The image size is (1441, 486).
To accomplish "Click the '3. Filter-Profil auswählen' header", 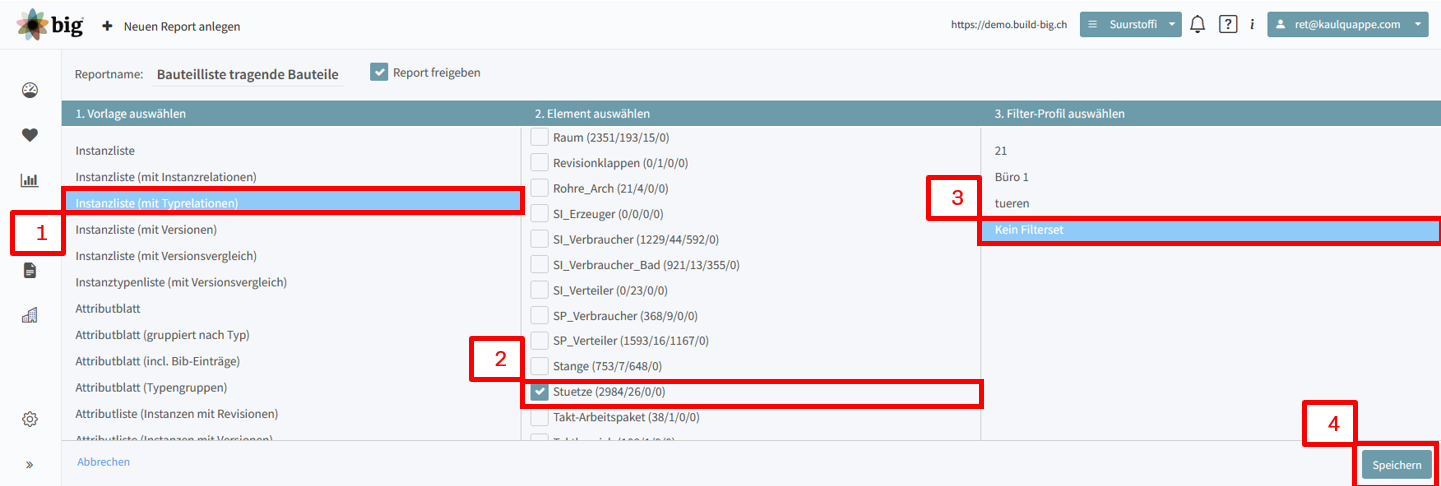I will [1060, 113].
